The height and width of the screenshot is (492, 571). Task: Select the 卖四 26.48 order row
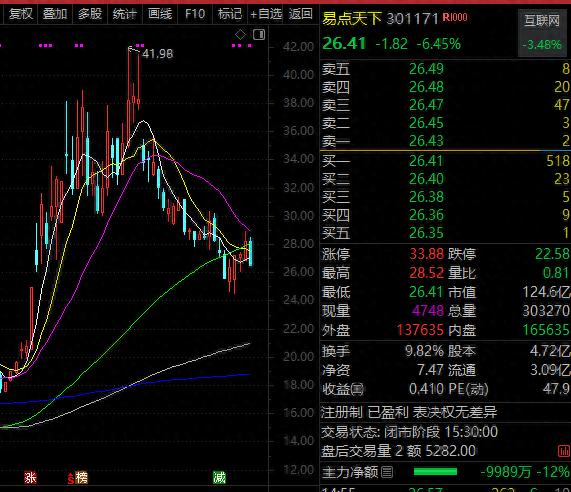tap(445, 87)
